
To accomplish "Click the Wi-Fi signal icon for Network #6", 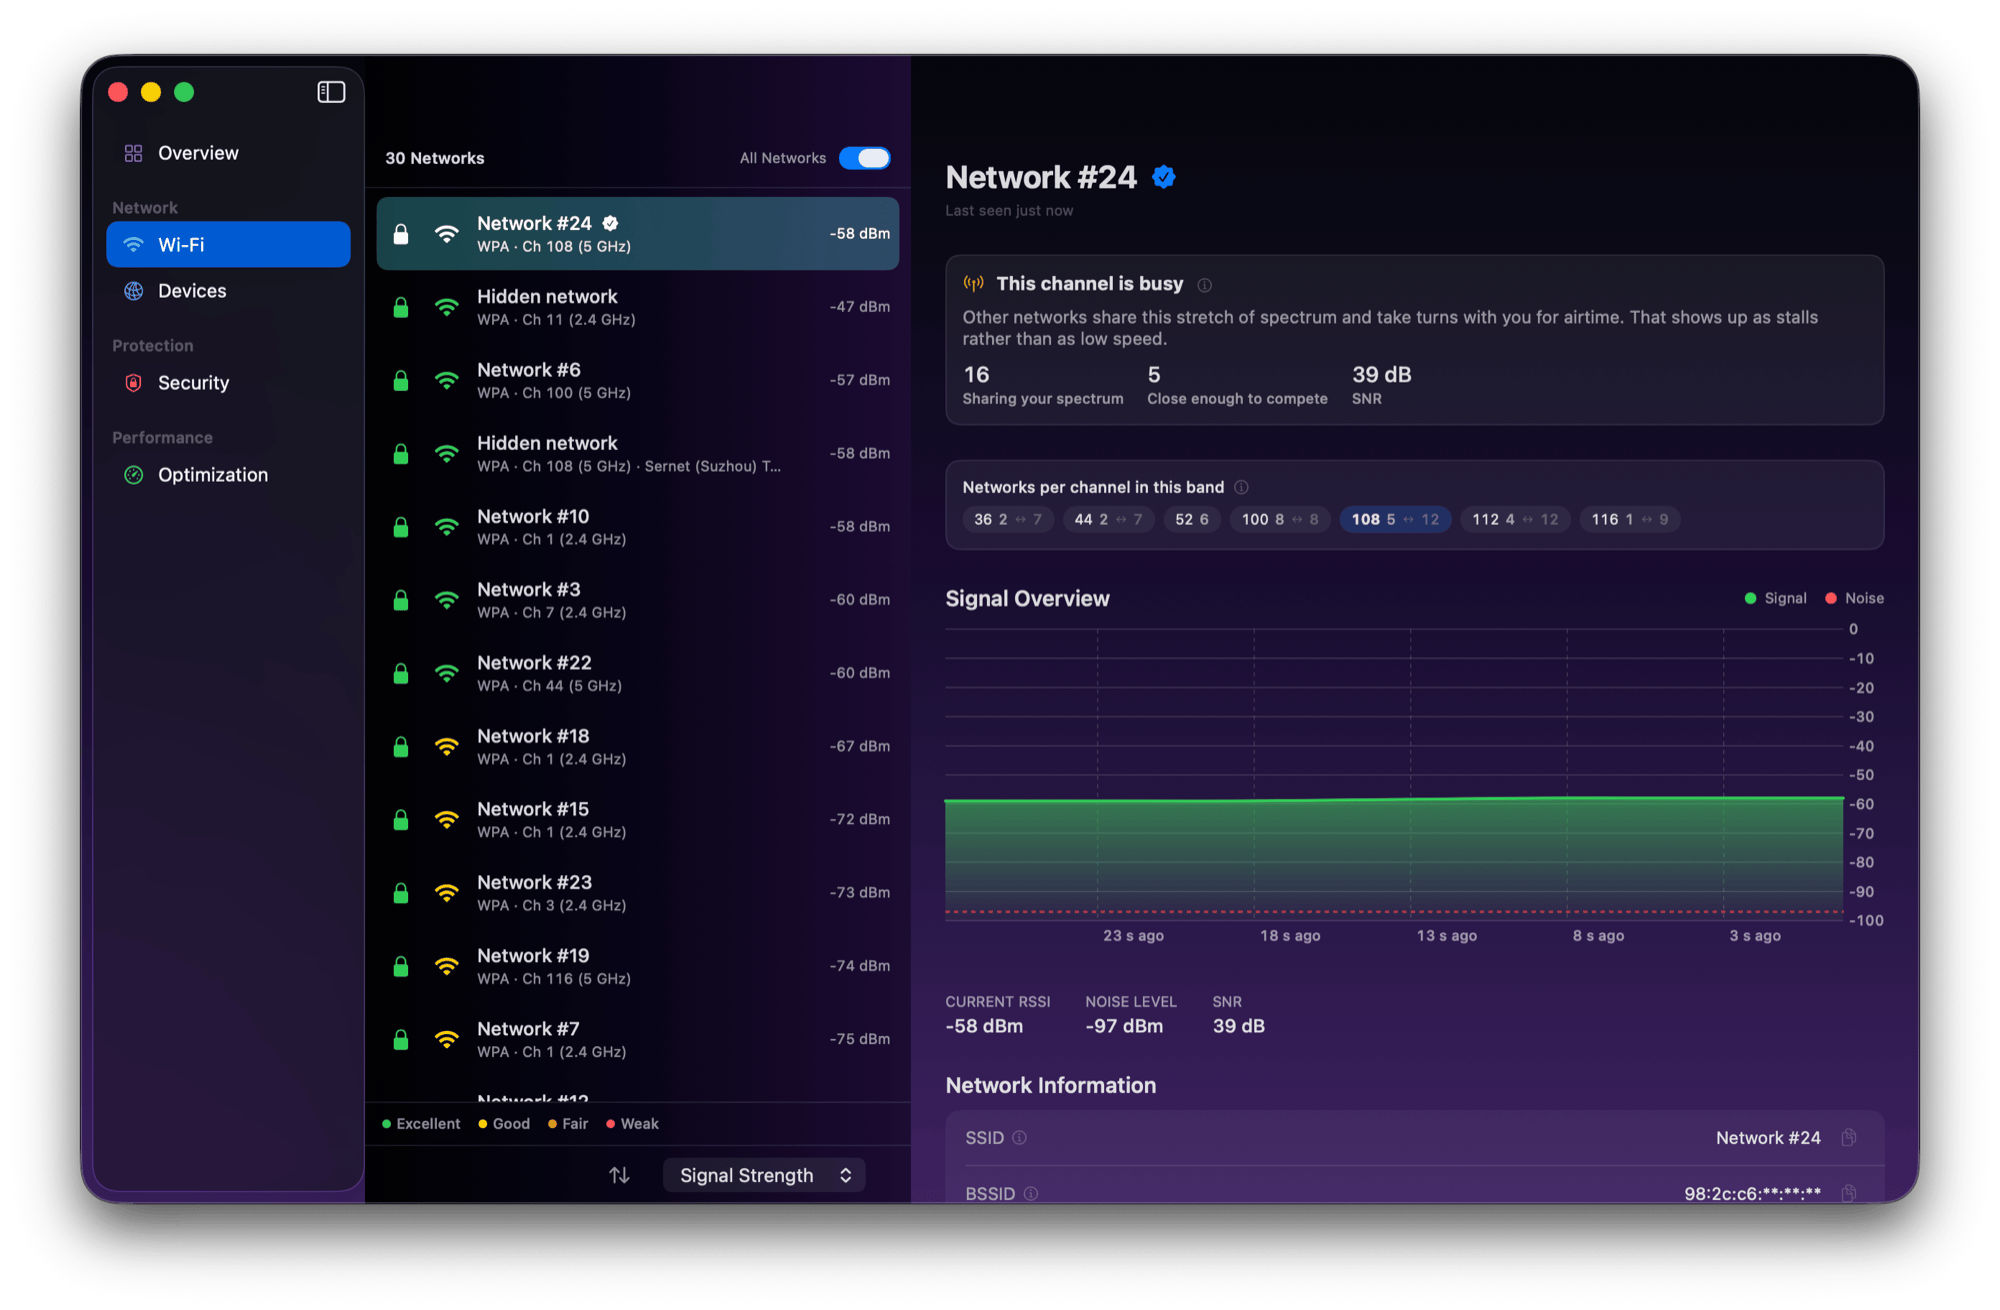I will tap(446, 380).
